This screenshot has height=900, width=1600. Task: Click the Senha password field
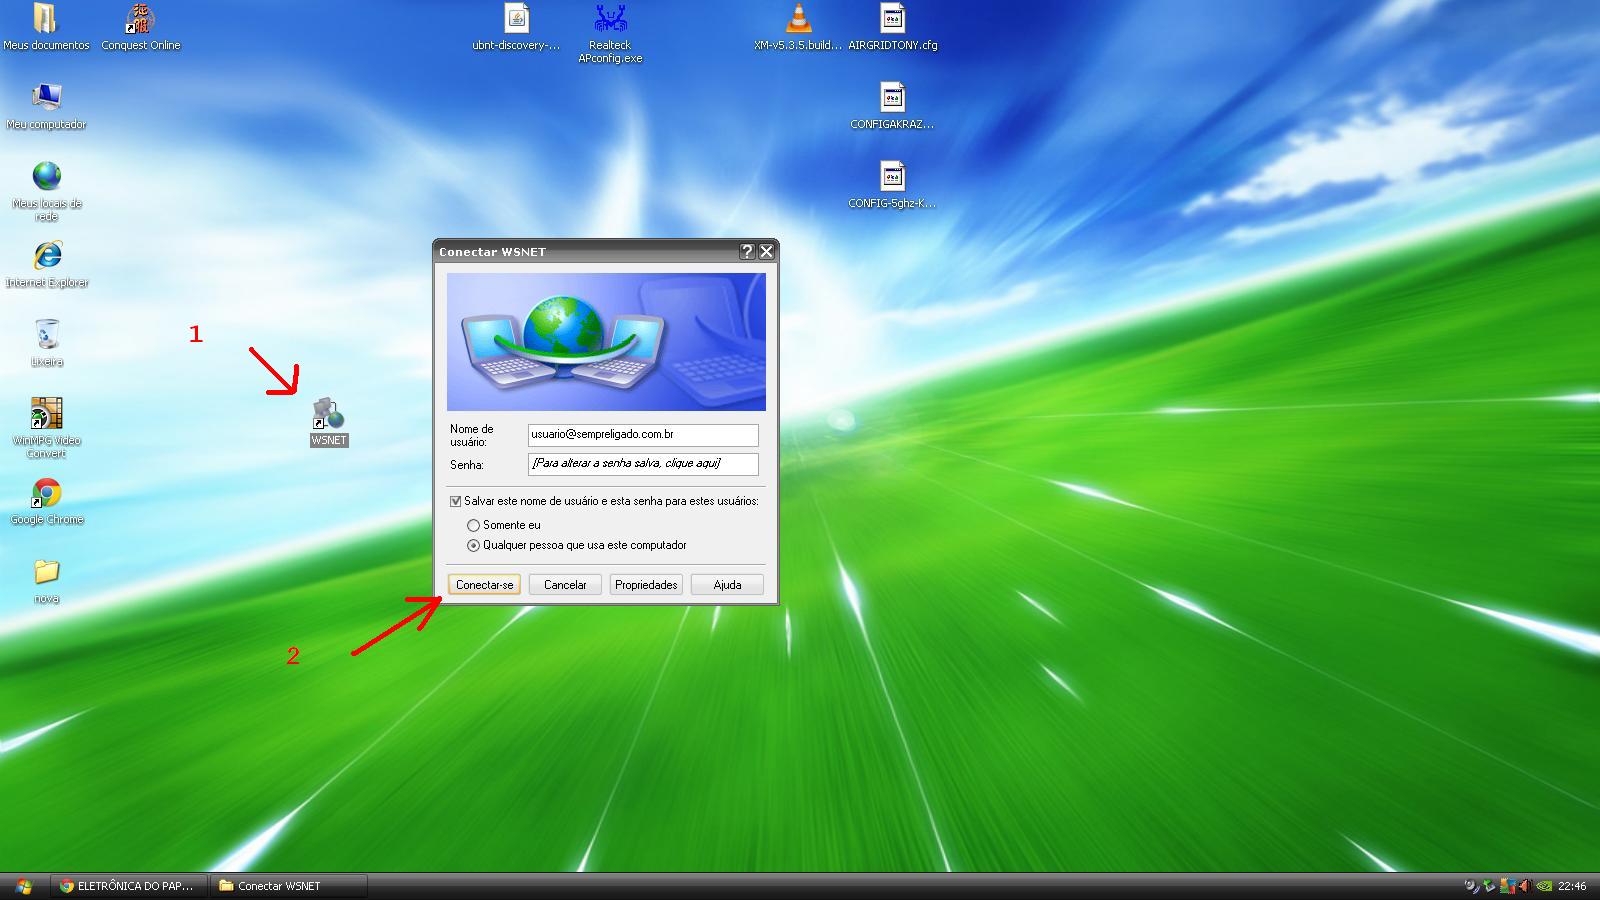coord(643,464)
